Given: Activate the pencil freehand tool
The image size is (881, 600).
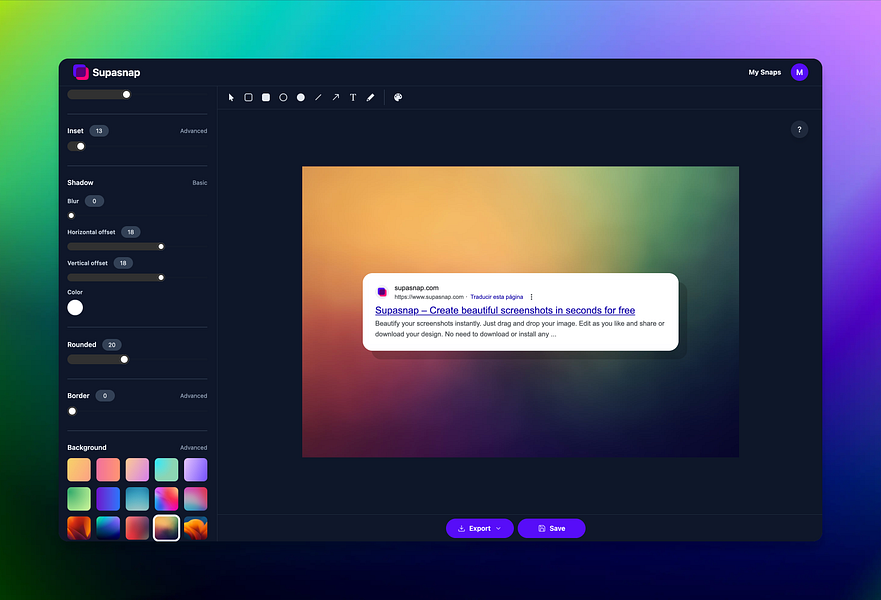Looking at the screenshot, I should click(x=370, y=97).
